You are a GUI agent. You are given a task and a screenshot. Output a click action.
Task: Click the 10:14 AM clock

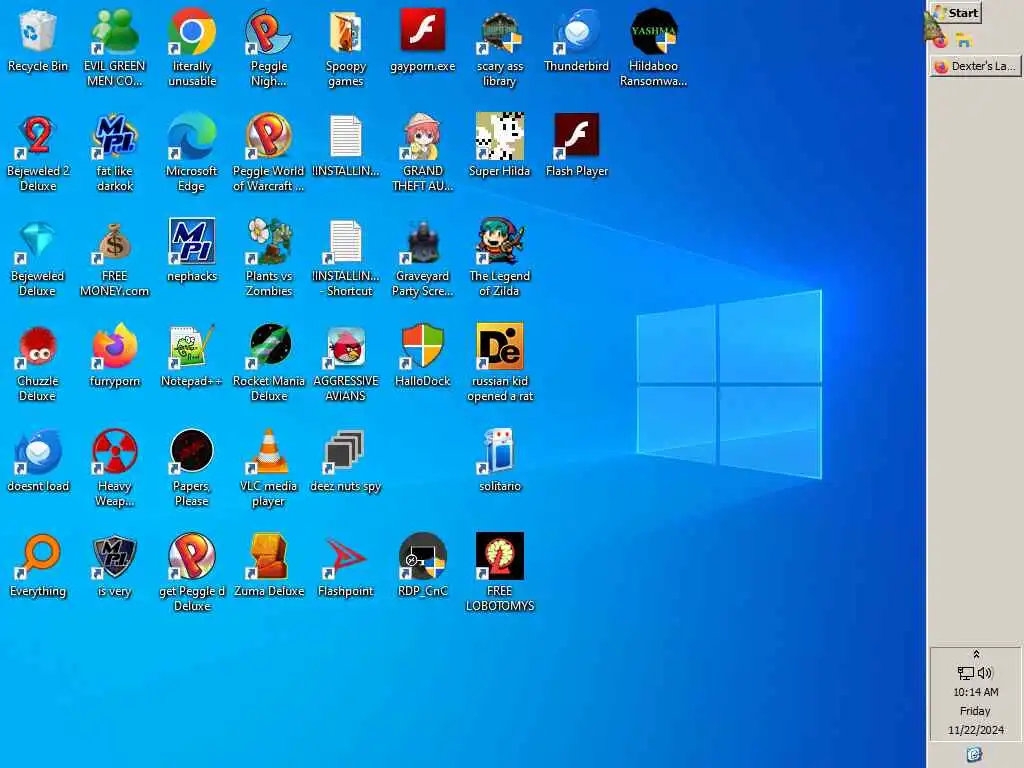pos(976,692)
